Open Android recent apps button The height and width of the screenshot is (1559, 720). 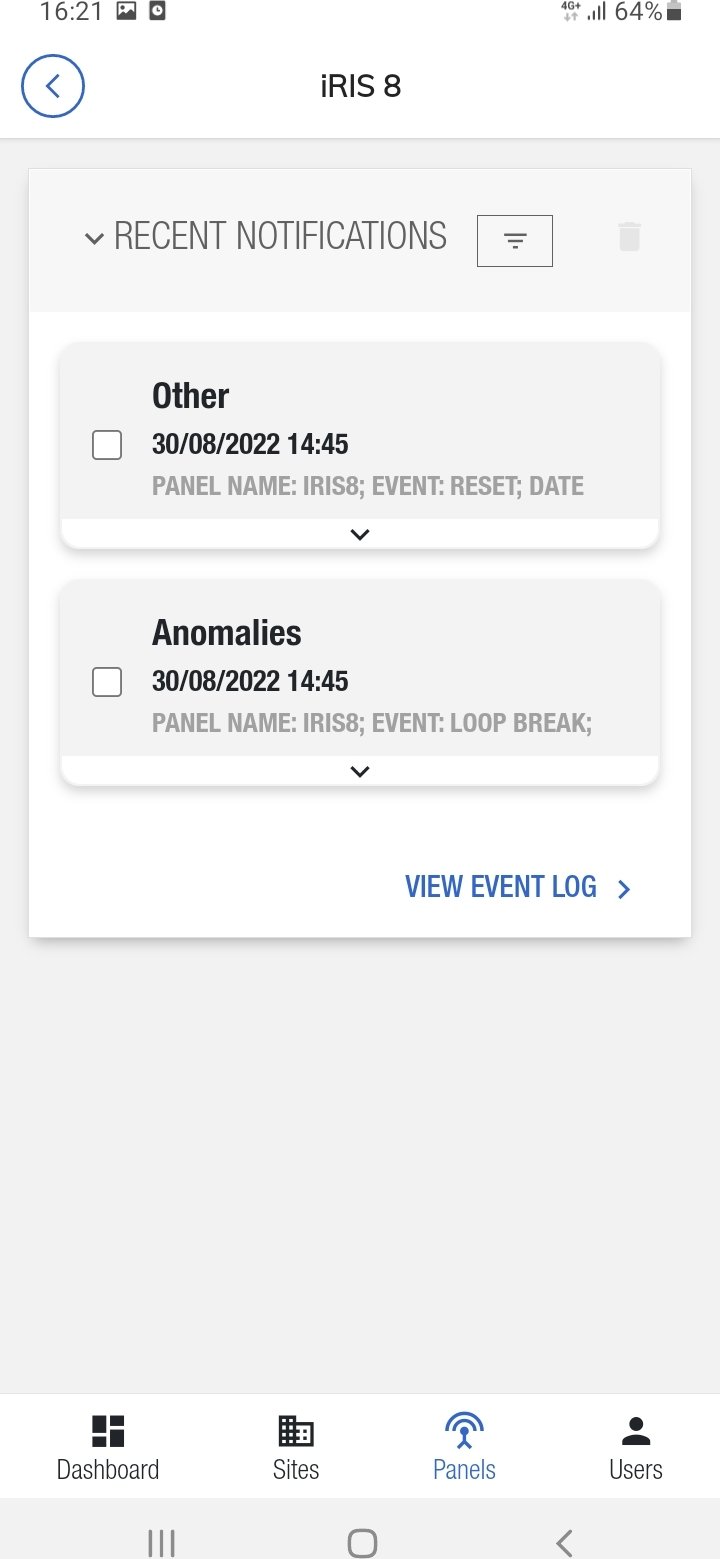(161, 1542)
